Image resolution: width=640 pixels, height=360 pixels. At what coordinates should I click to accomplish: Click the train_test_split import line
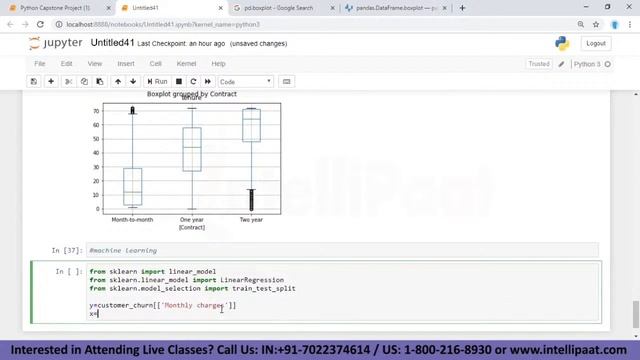pos(192,289)
